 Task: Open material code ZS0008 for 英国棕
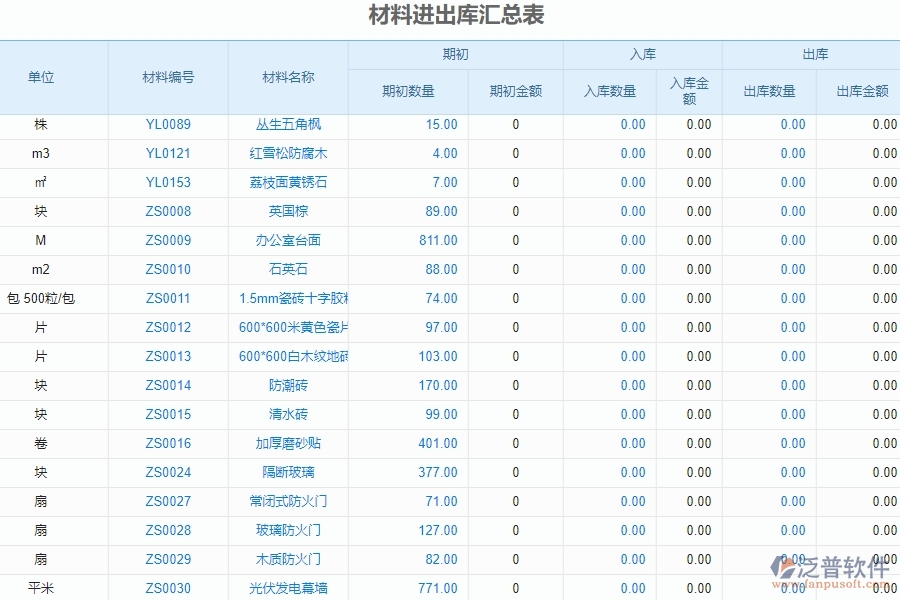[x=167, y=212]
